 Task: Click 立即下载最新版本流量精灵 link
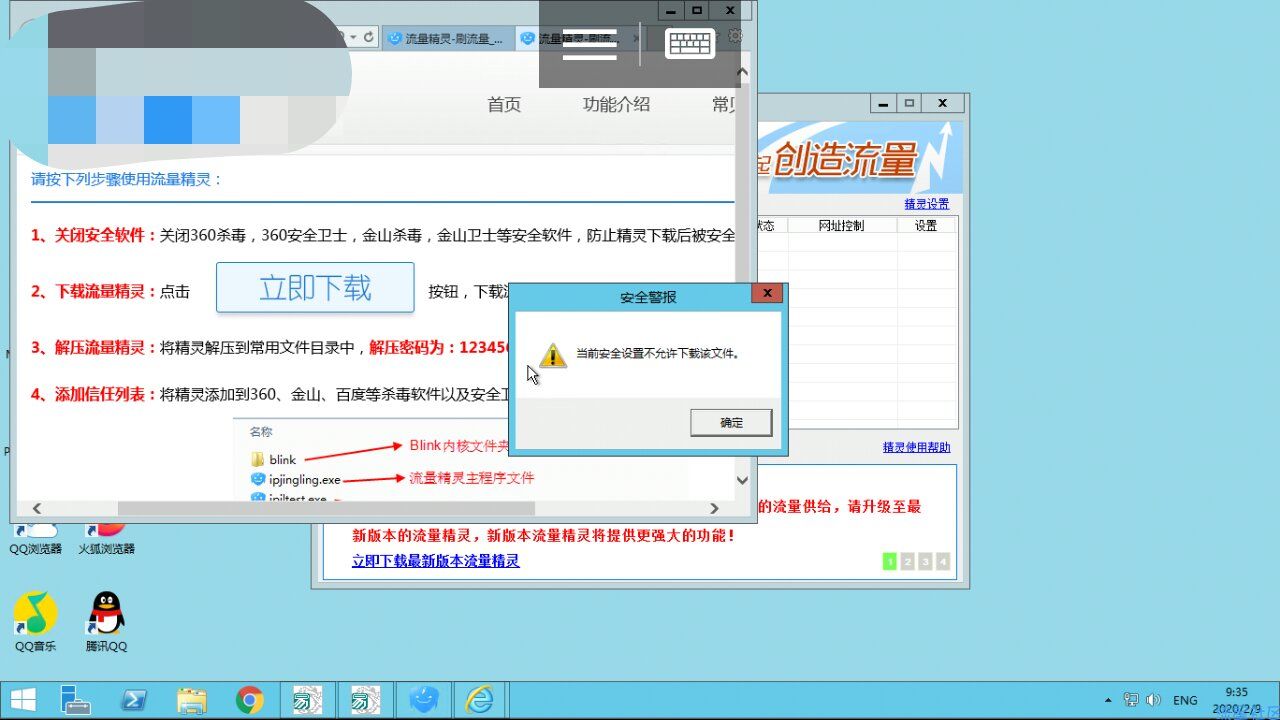point(436,561)
